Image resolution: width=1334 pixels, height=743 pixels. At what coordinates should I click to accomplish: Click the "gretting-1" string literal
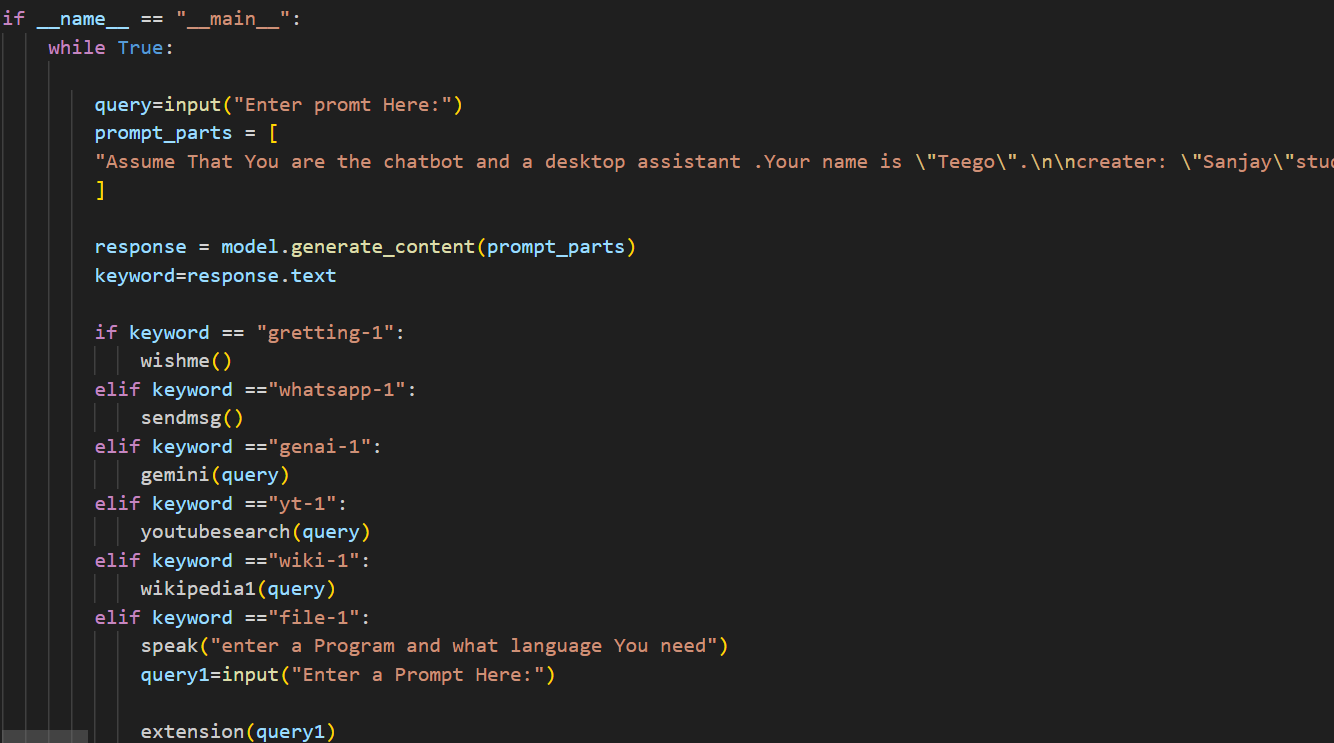click(x=325, y=333)
